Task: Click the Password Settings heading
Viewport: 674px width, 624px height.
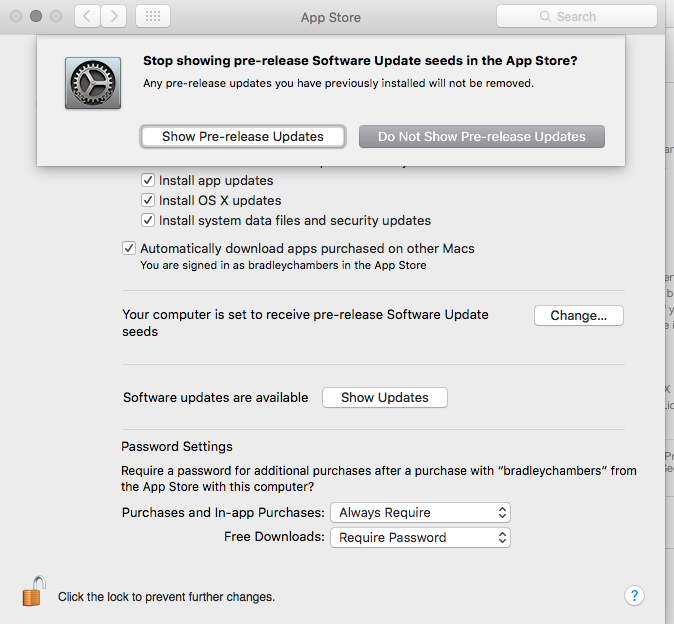Action: 177,447
